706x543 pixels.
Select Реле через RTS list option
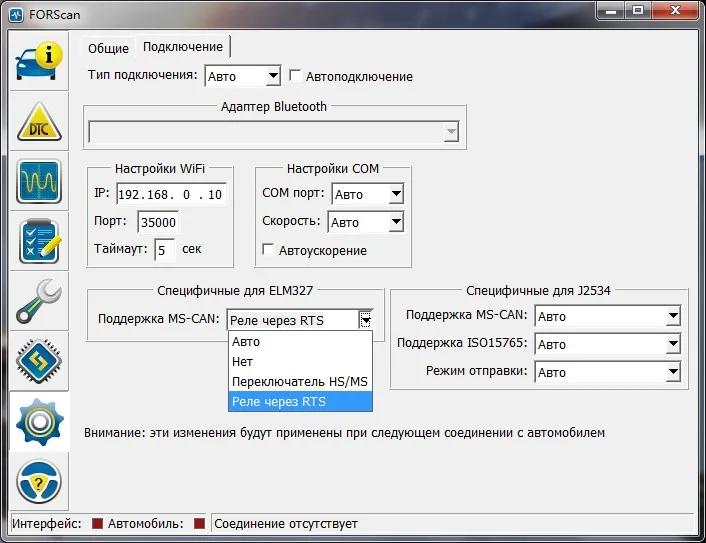point(300,401)
